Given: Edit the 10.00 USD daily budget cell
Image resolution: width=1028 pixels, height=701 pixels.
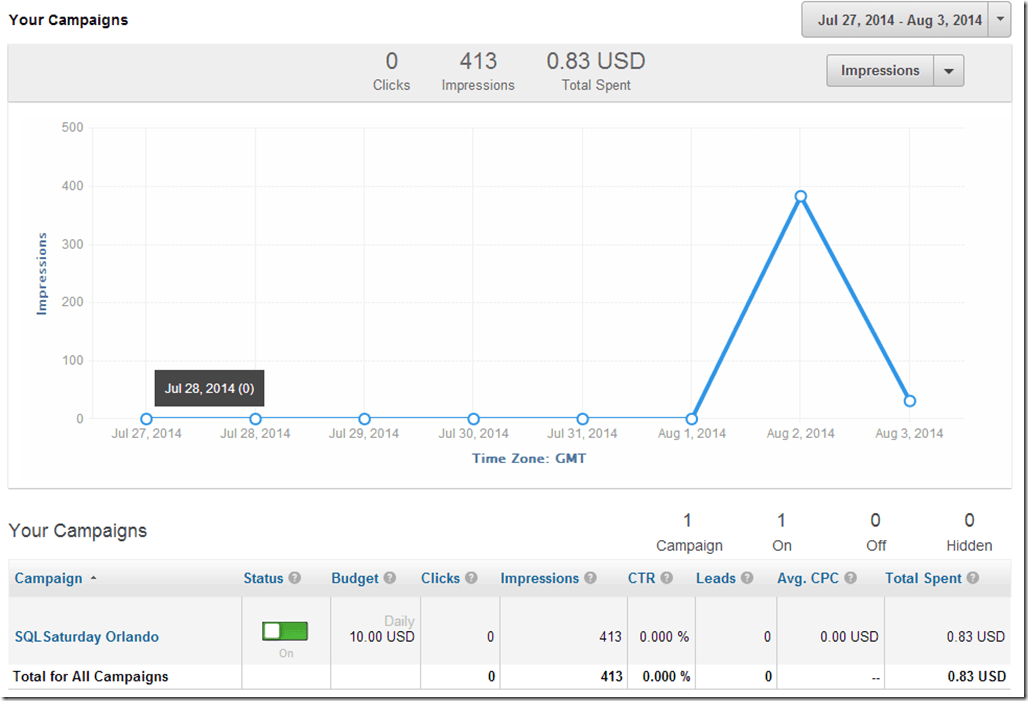Looking at the screenshot, I should click(x=381, y=637).
